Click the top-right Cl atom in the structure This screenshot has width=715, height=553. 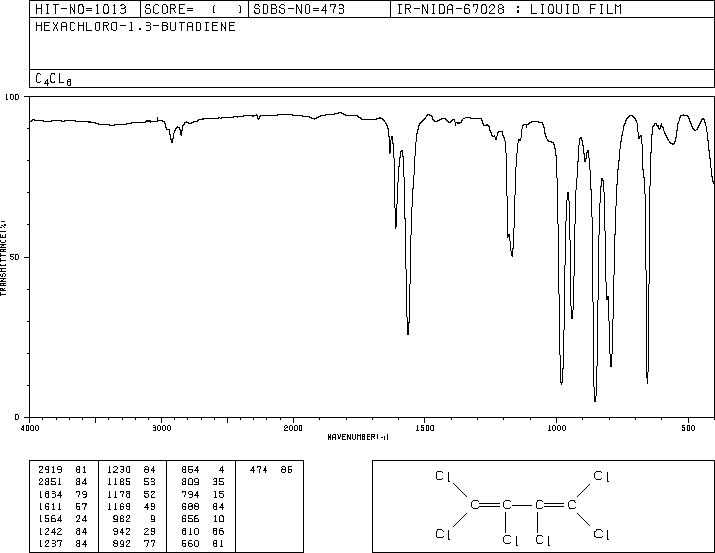click(601, 476)
